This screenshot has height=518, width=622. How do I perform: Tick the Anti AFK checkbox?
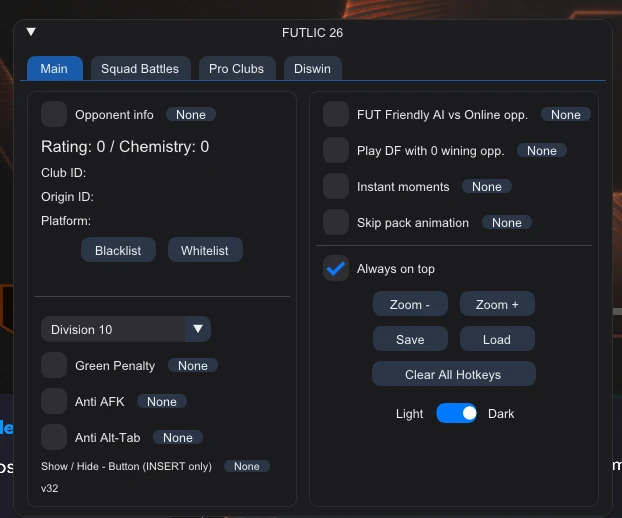[54, 401]
